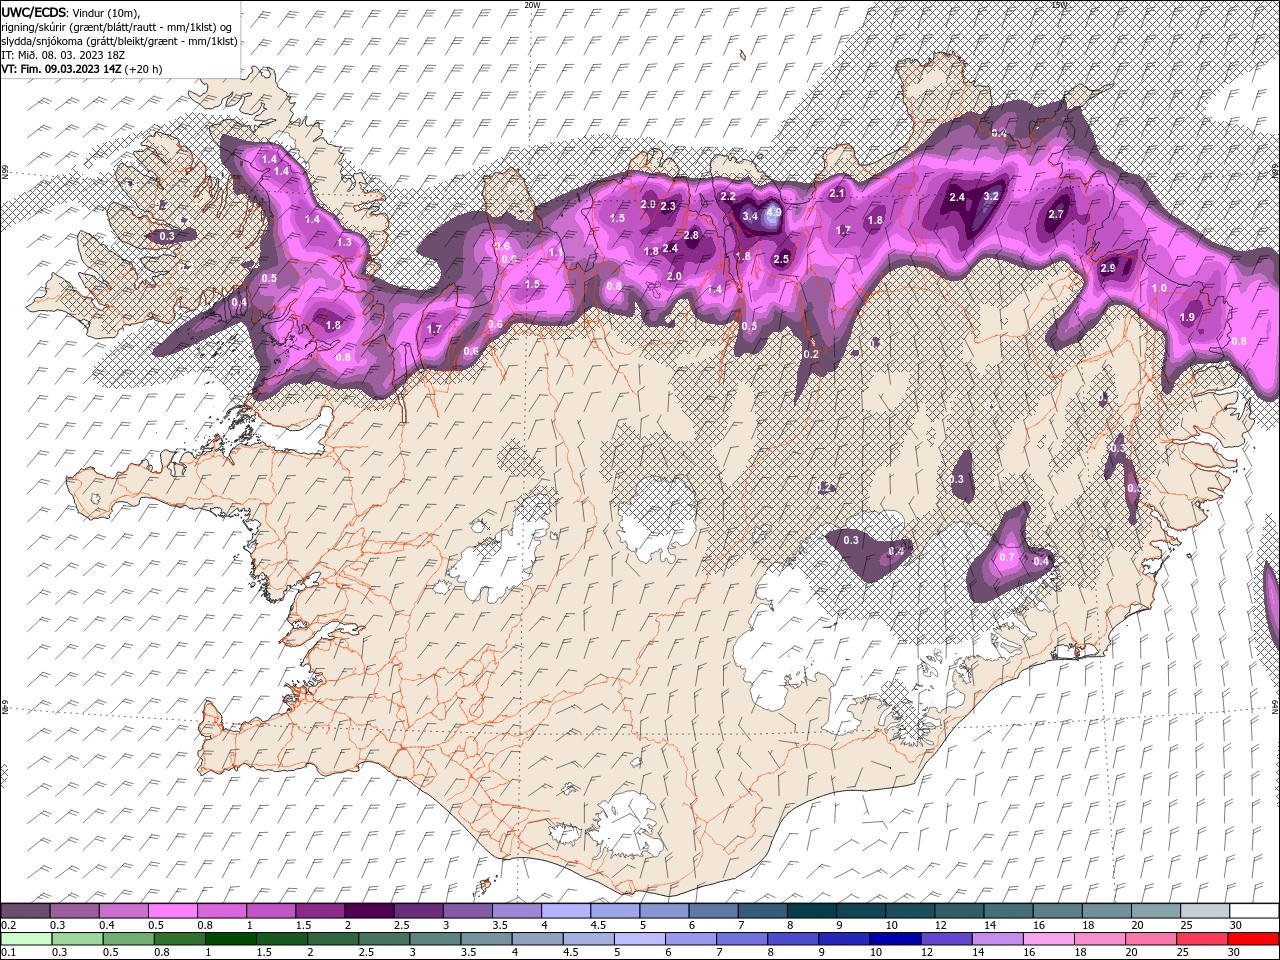
Task: Select the '3.4' value beside 4.9
Action: click(x=750, y=215)
